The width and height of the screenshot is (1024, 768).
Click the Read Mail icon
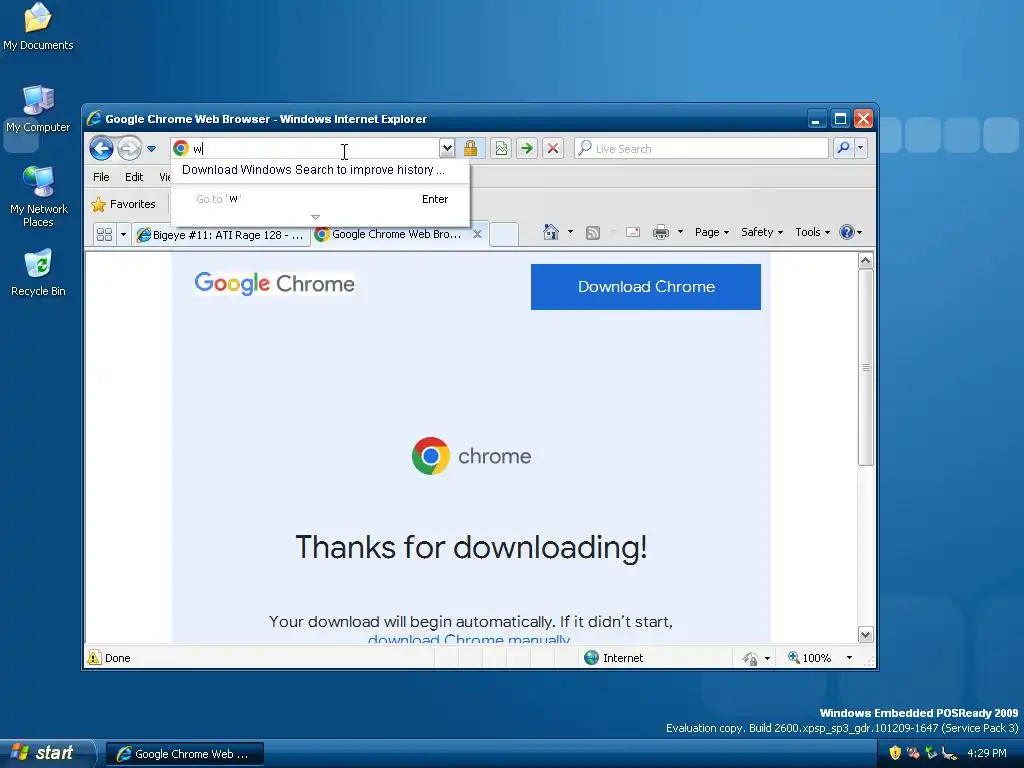[633, 232]
